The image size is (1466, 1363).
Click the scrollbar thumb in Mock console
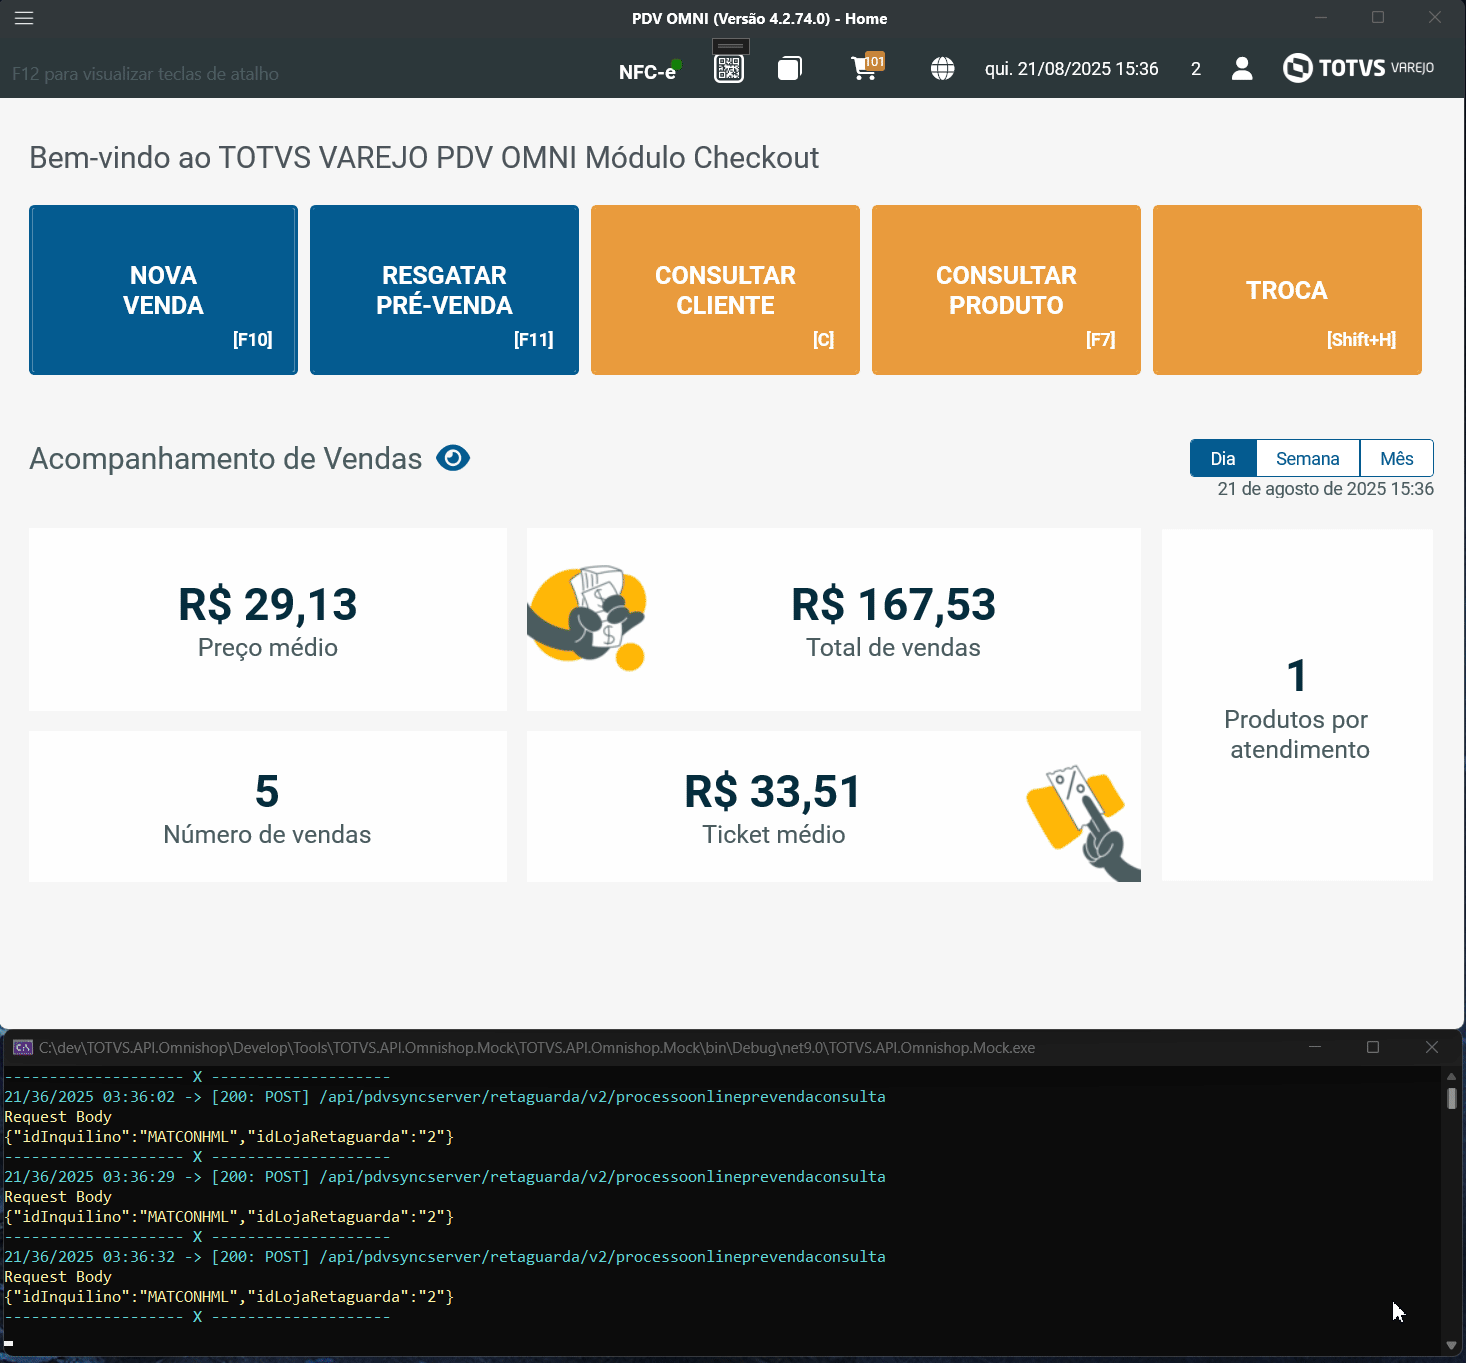[1451, 1098]
